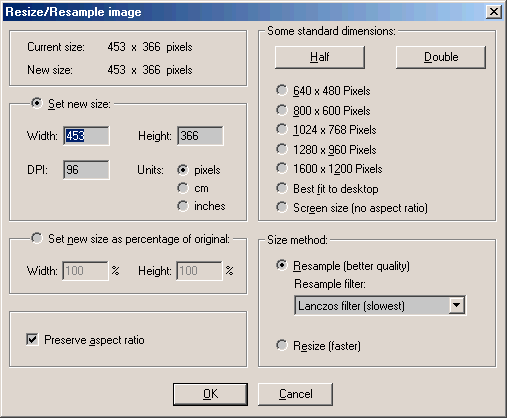Click the Cancel button

[x=295, y=394]
